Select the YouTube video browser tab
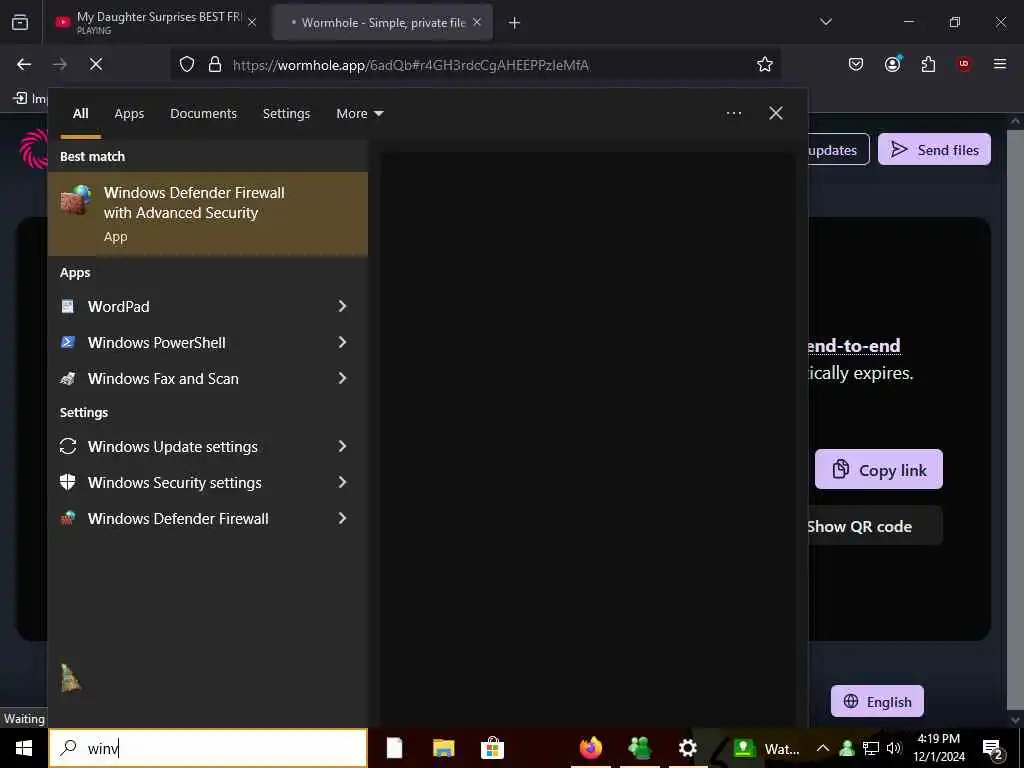1024x768 pixels. [x=157, y=22]
